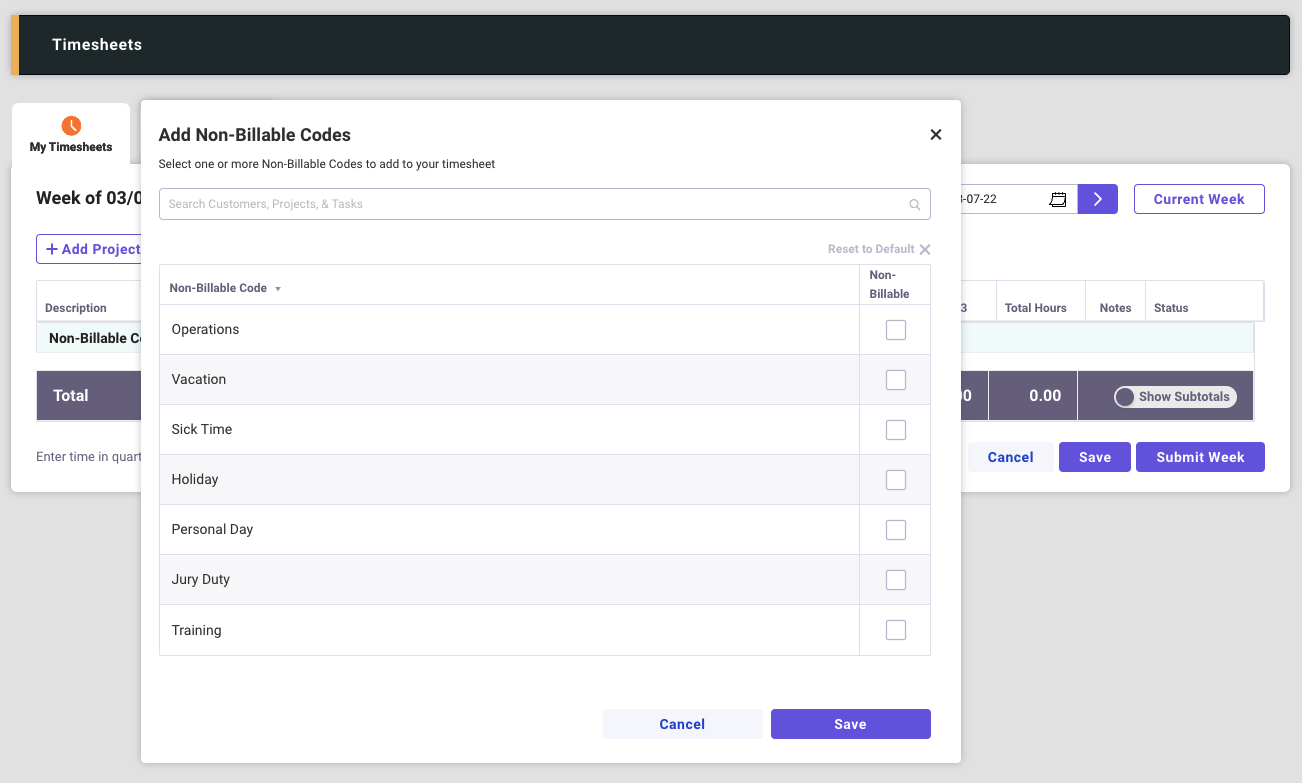Select the Sick Time checkbox
The image size is (1302, 783).
pyautogui.click(x=896, y=430)
